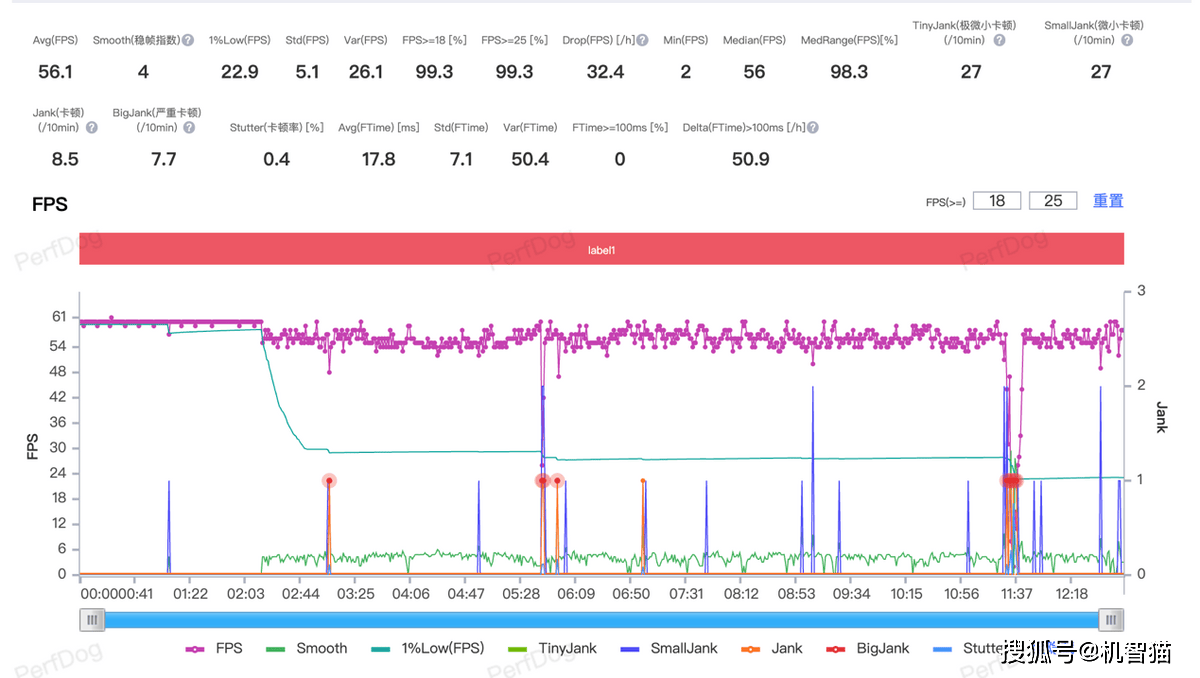Toggle the Jank legend entry
The height and width of the screenshot is (678, 1200).
(773, 648)
